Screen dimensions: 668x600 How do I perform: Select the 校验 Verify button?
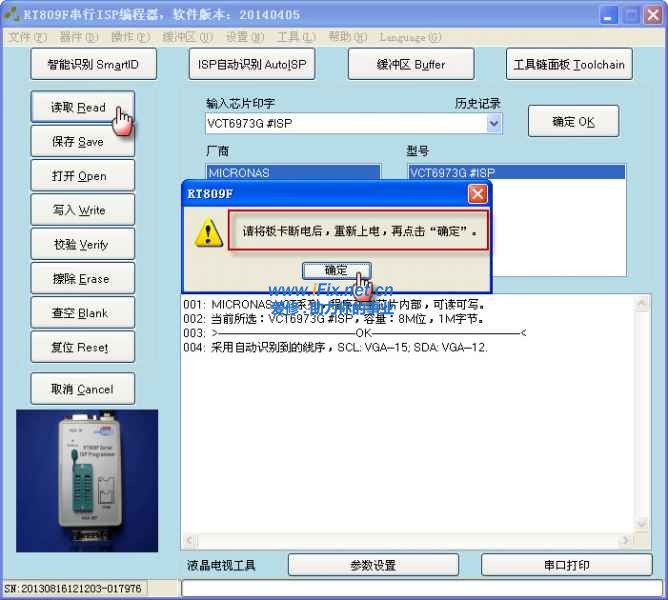79,245
